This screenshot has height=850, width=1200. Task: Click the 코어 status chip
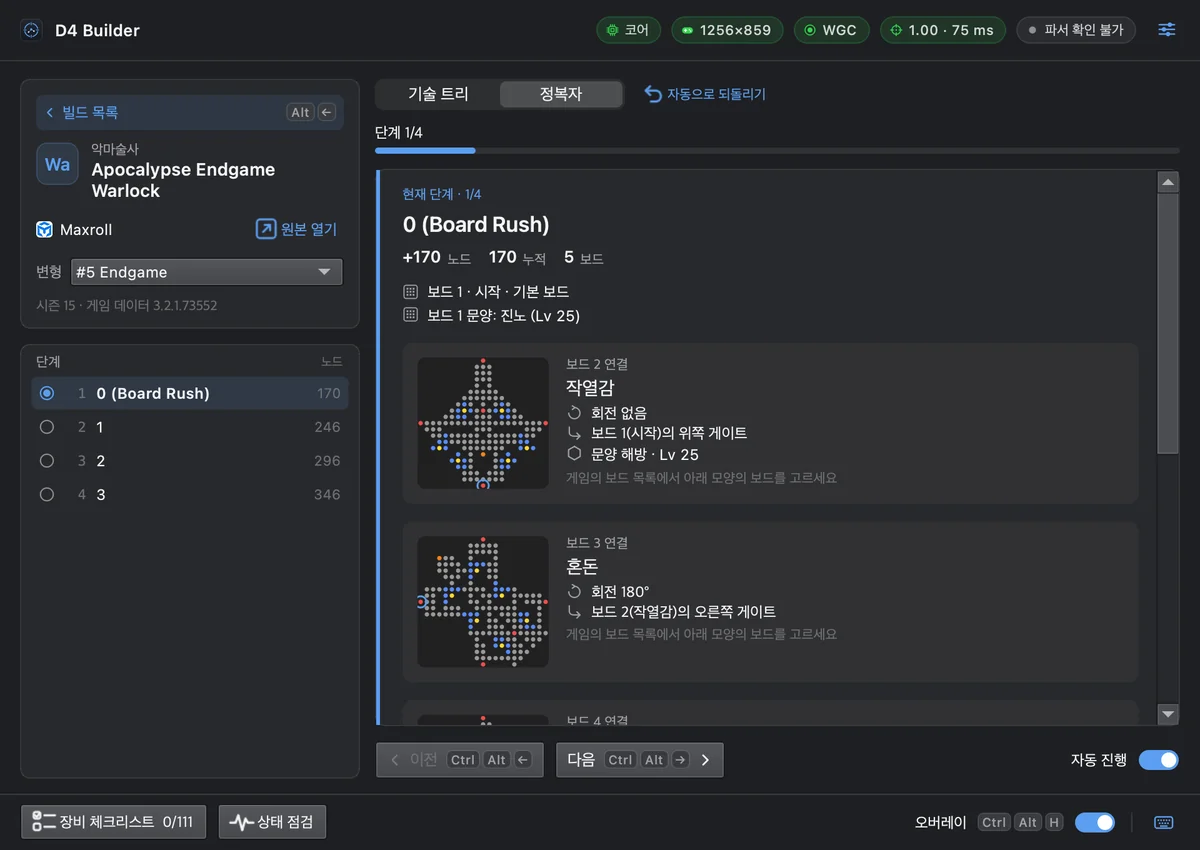(628, 30)
